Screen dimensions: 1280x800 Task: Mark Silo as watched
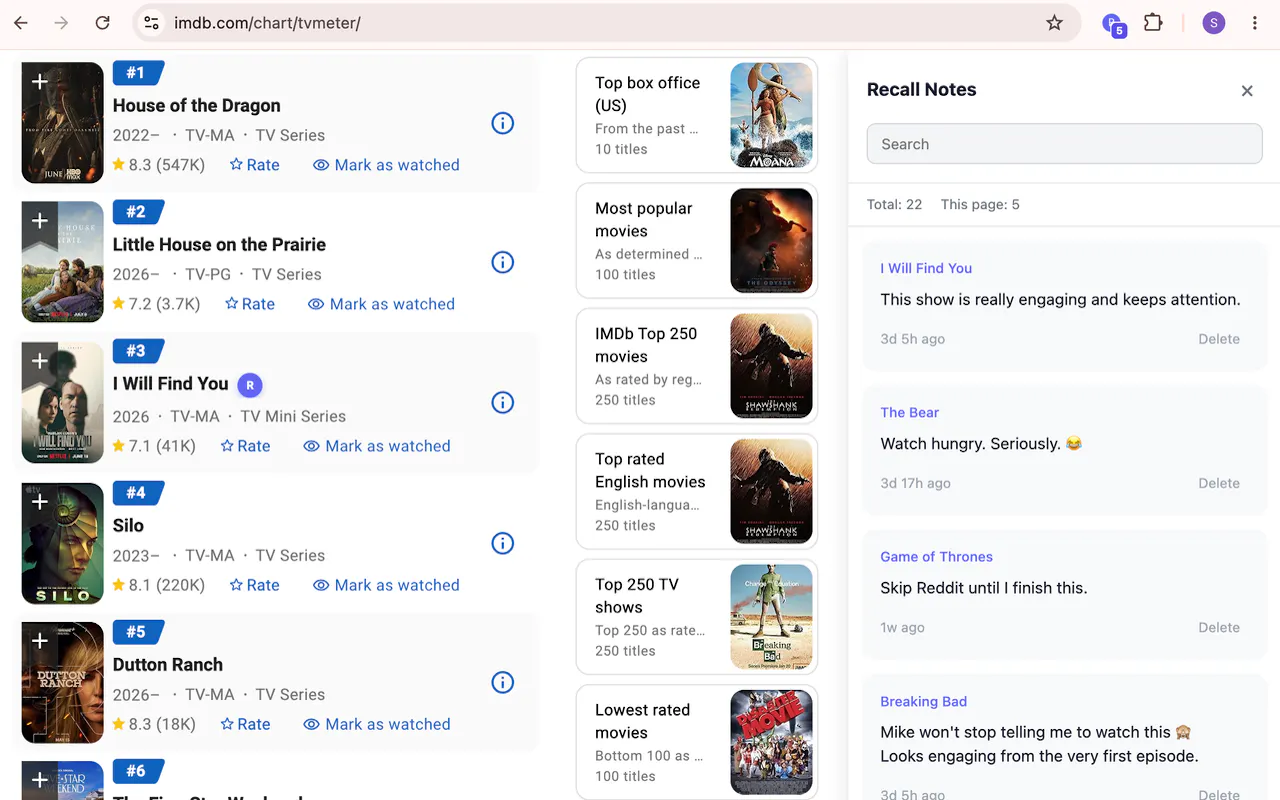tap(386, 585)
